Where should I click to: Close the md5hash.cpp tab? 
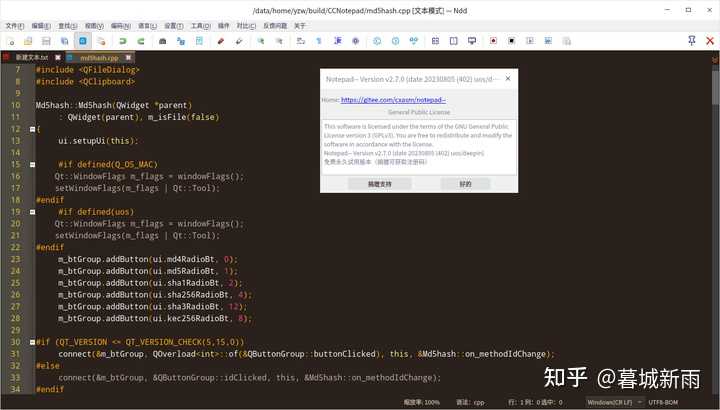(x=128, y=57)
